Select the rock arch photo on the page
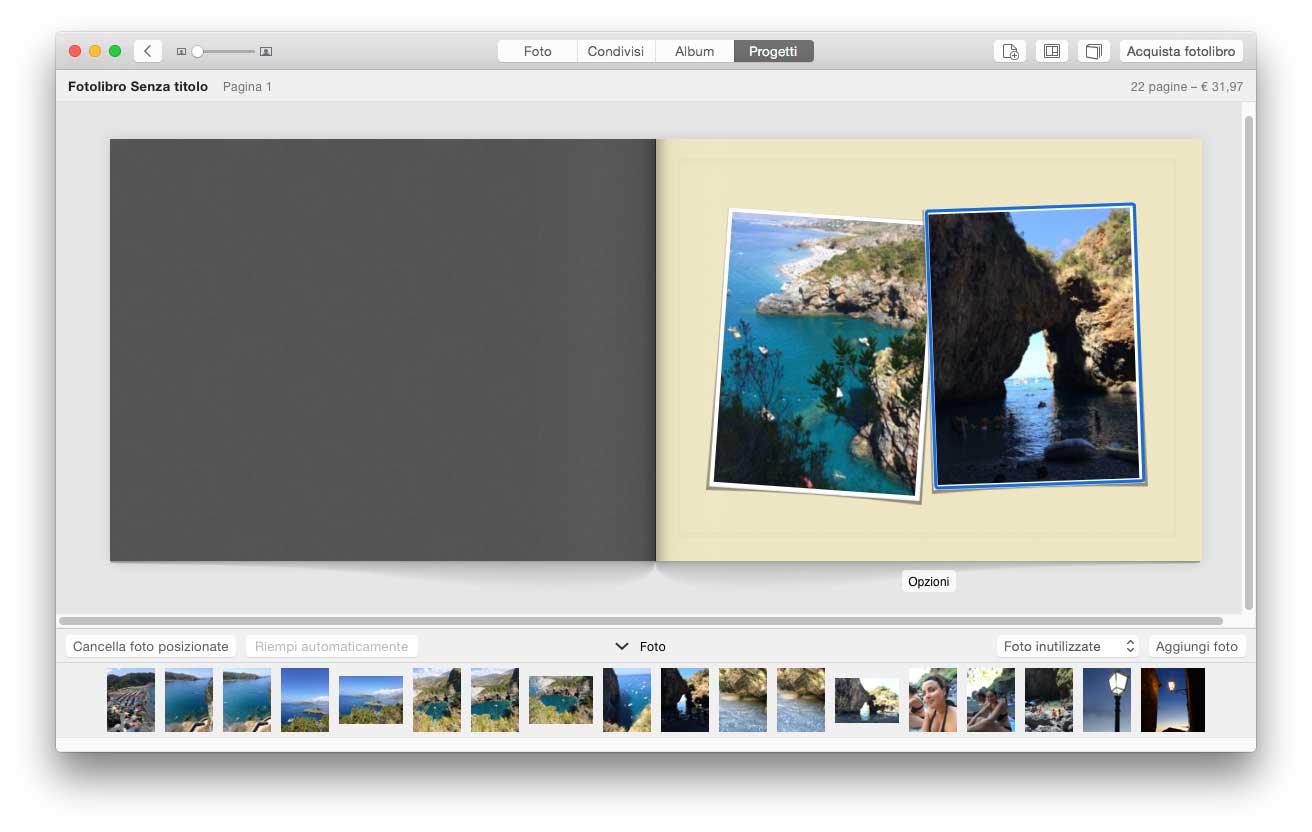1312x832 pixels. click(x=1034, y=347)
